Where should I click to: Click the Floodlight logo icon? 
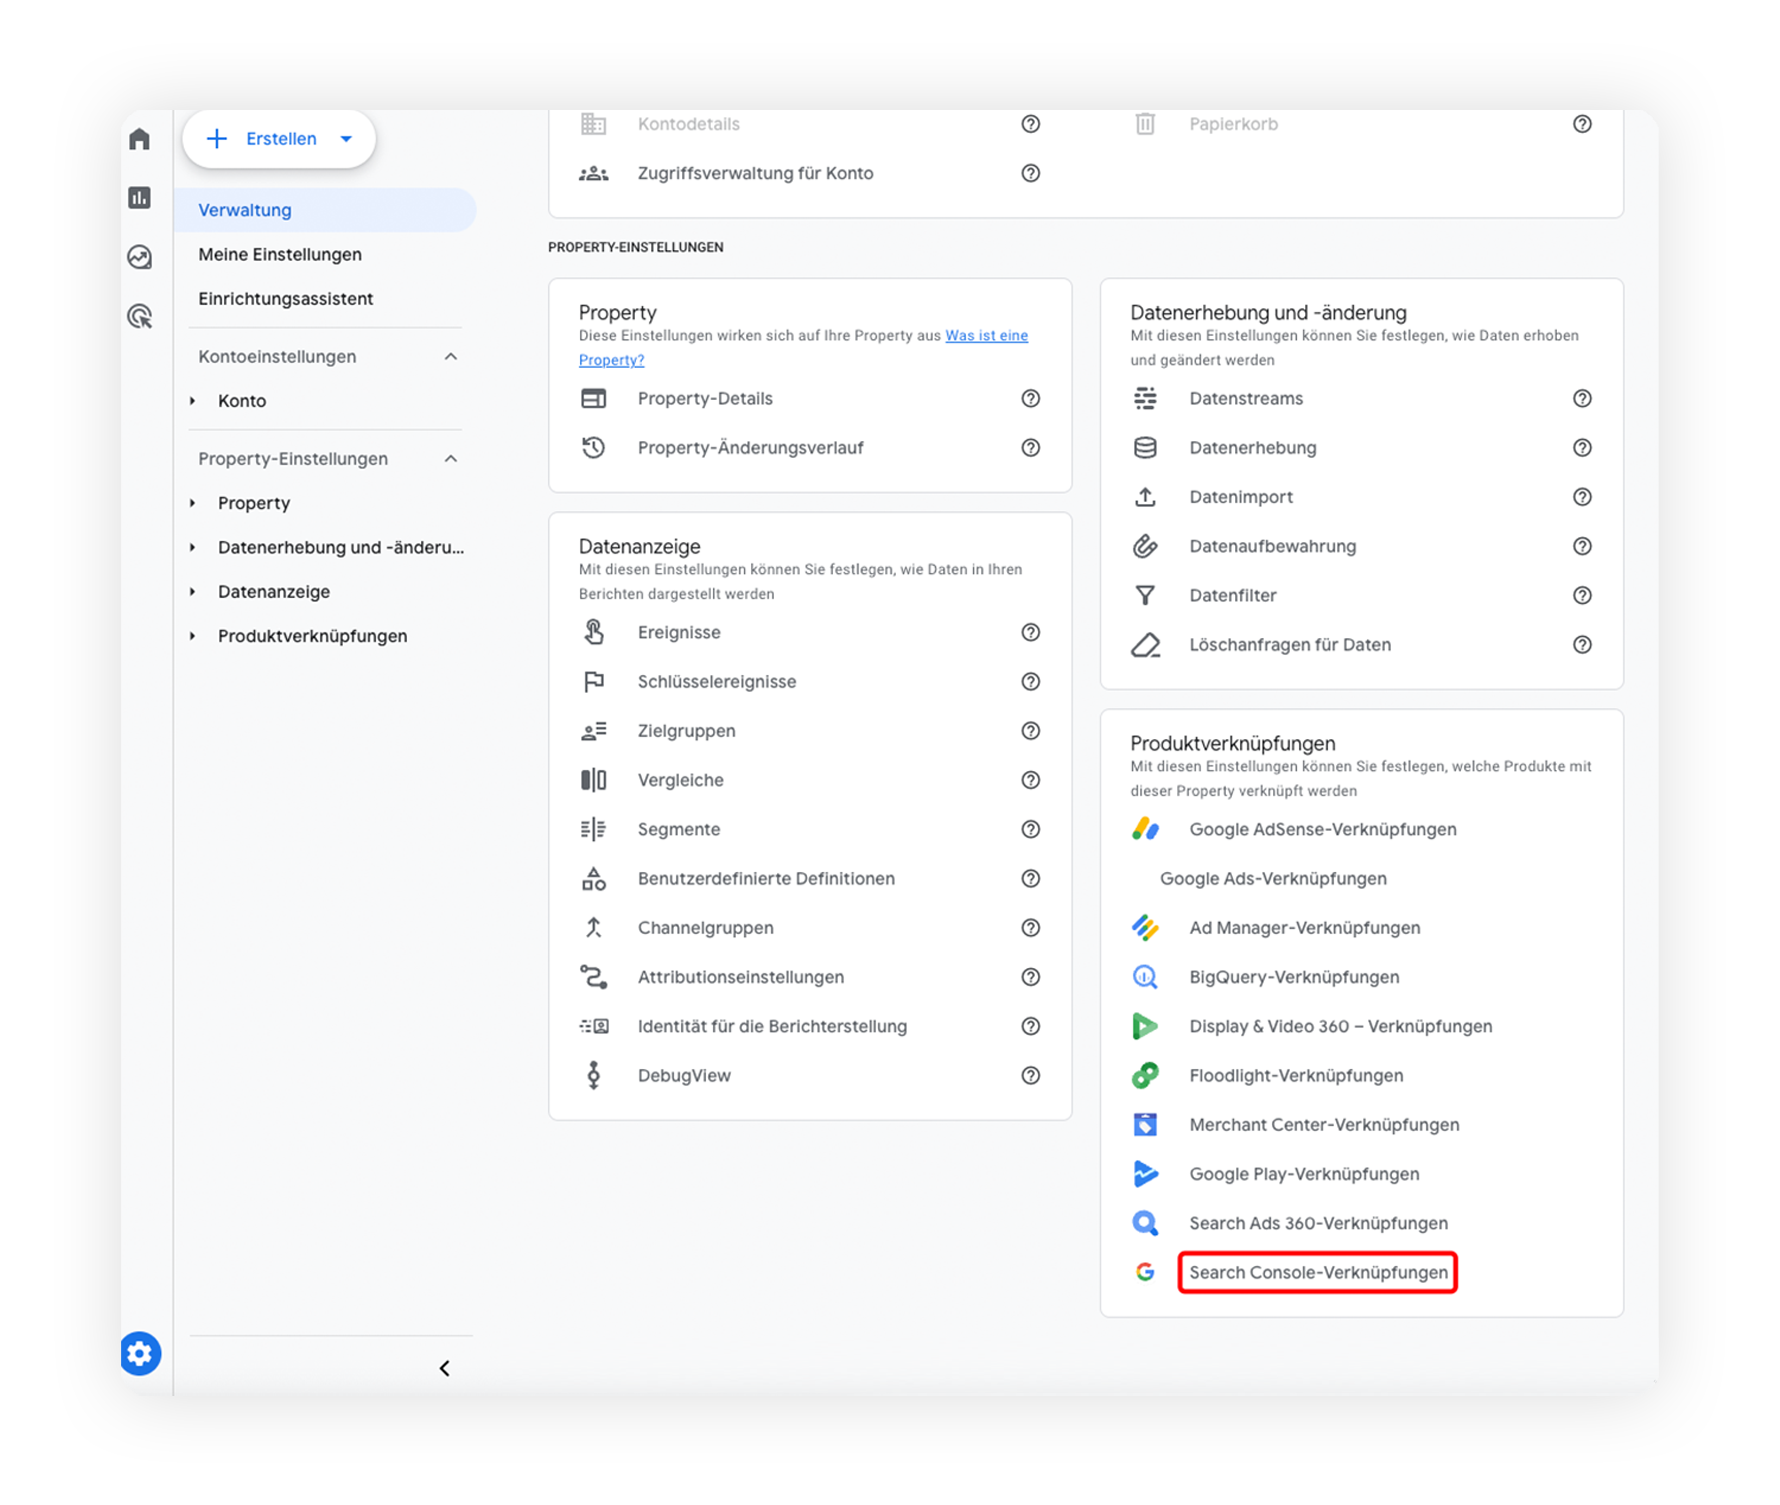(x=1145, y=1075)
